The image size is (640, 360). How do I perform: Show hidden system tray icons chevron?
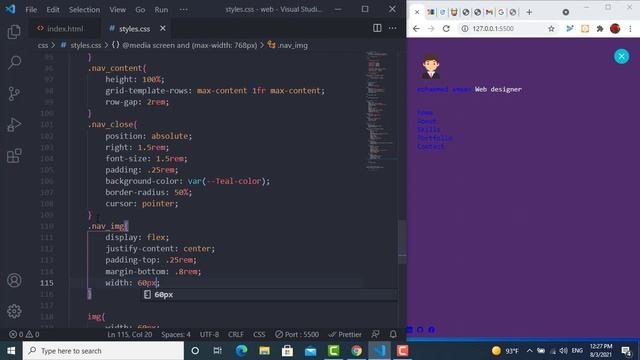[529, 351]
